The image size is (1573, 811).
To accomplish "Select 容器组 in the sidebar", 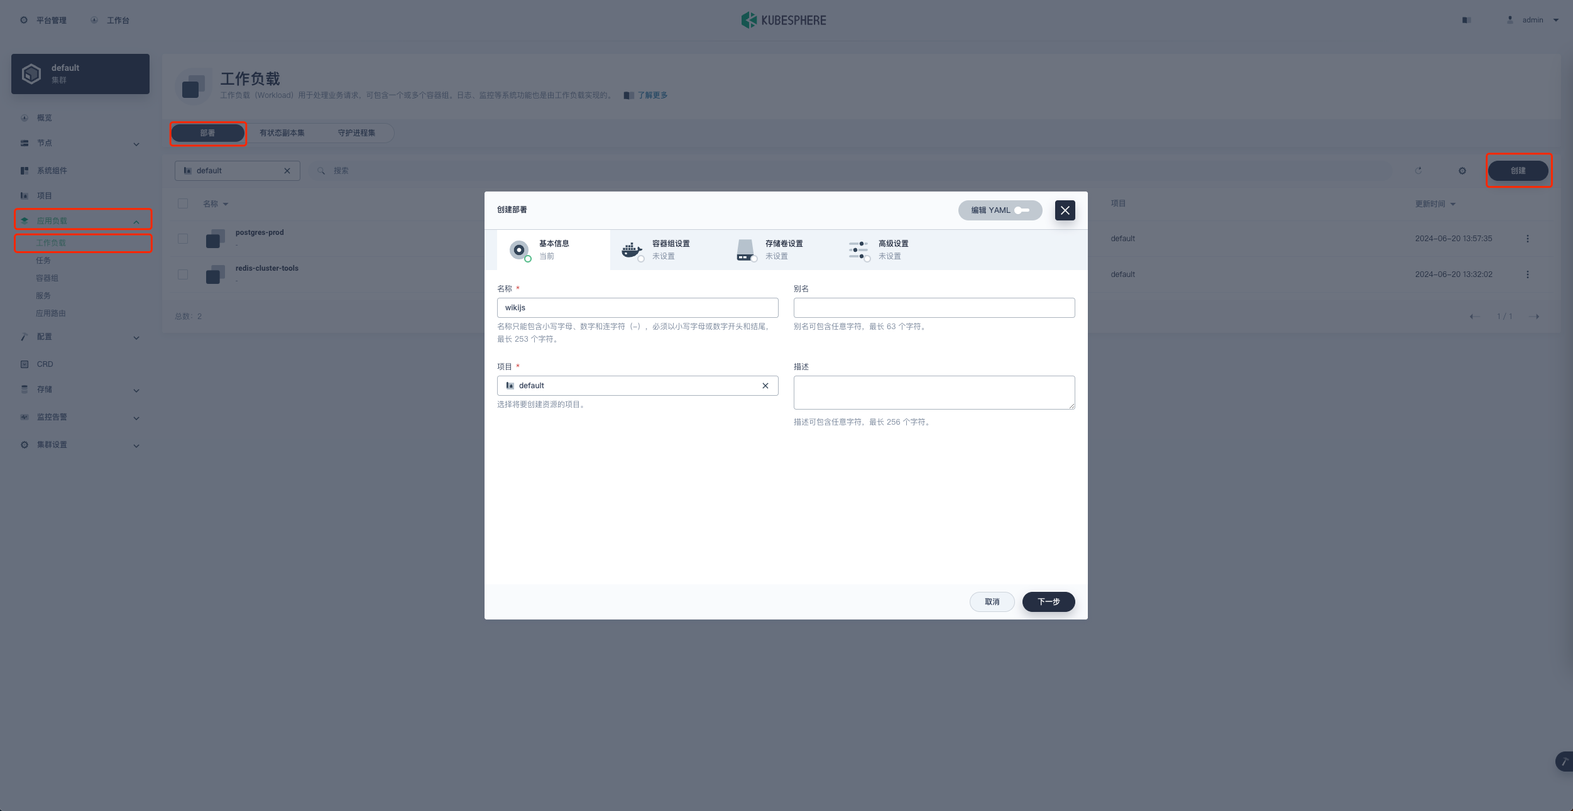I will click(x=47, y=278).
